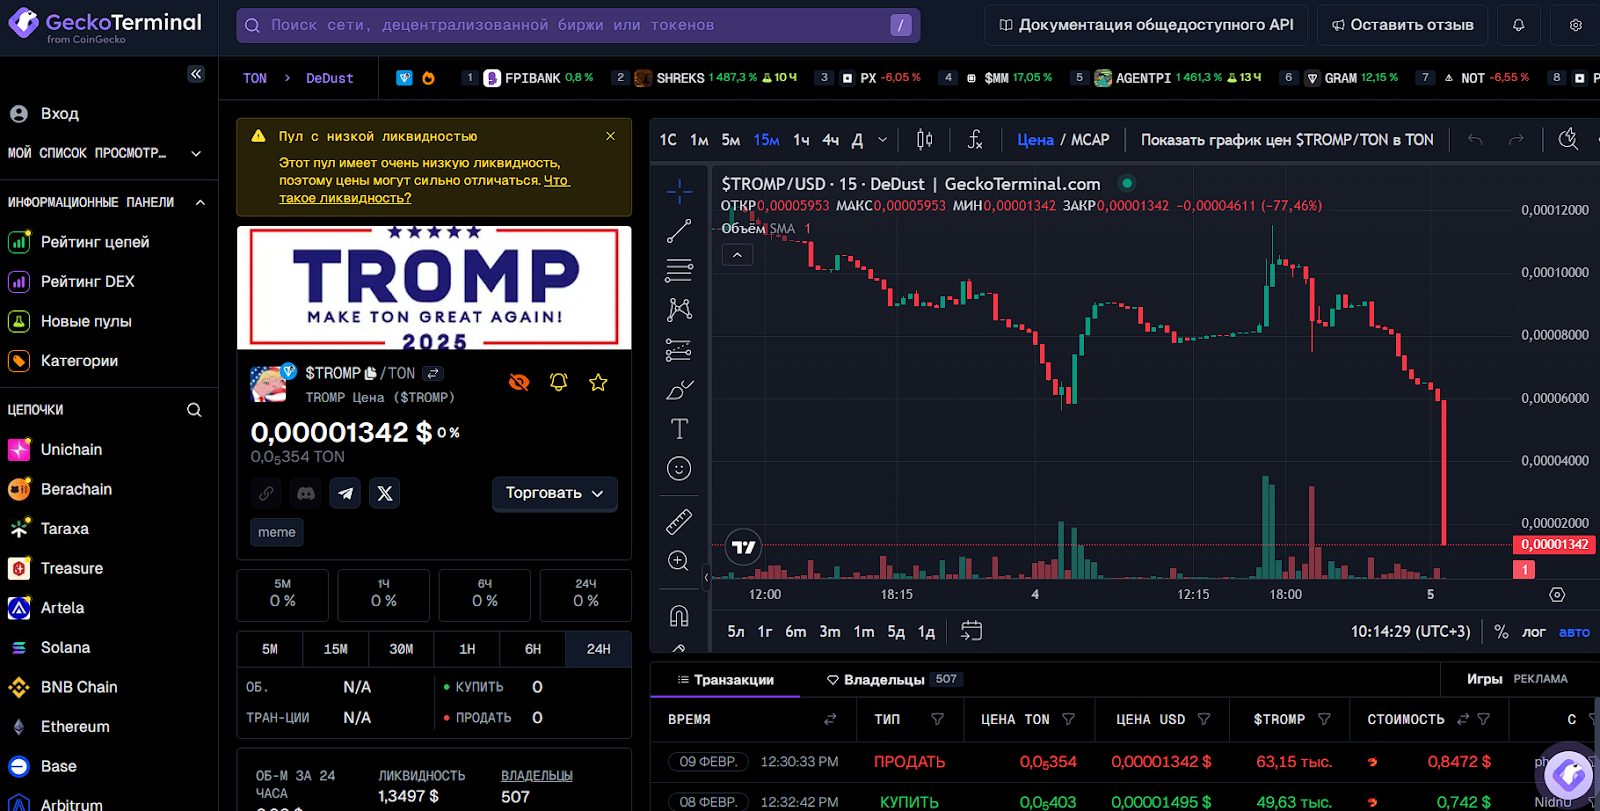The width and height of the screenshot is (1600, 811).
Task: Open chart settings gear near the time axis
Action: click(1557, 594)
